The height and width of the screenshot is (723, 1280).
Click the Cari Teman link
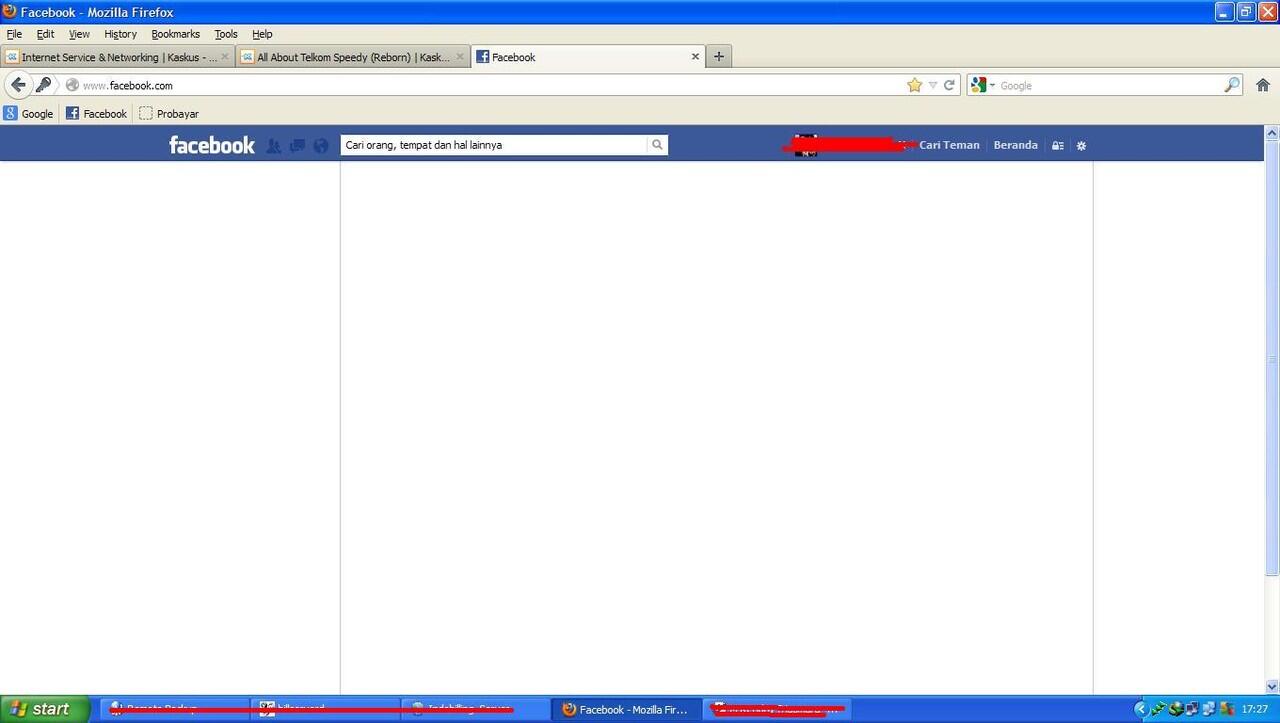(949, 145)
